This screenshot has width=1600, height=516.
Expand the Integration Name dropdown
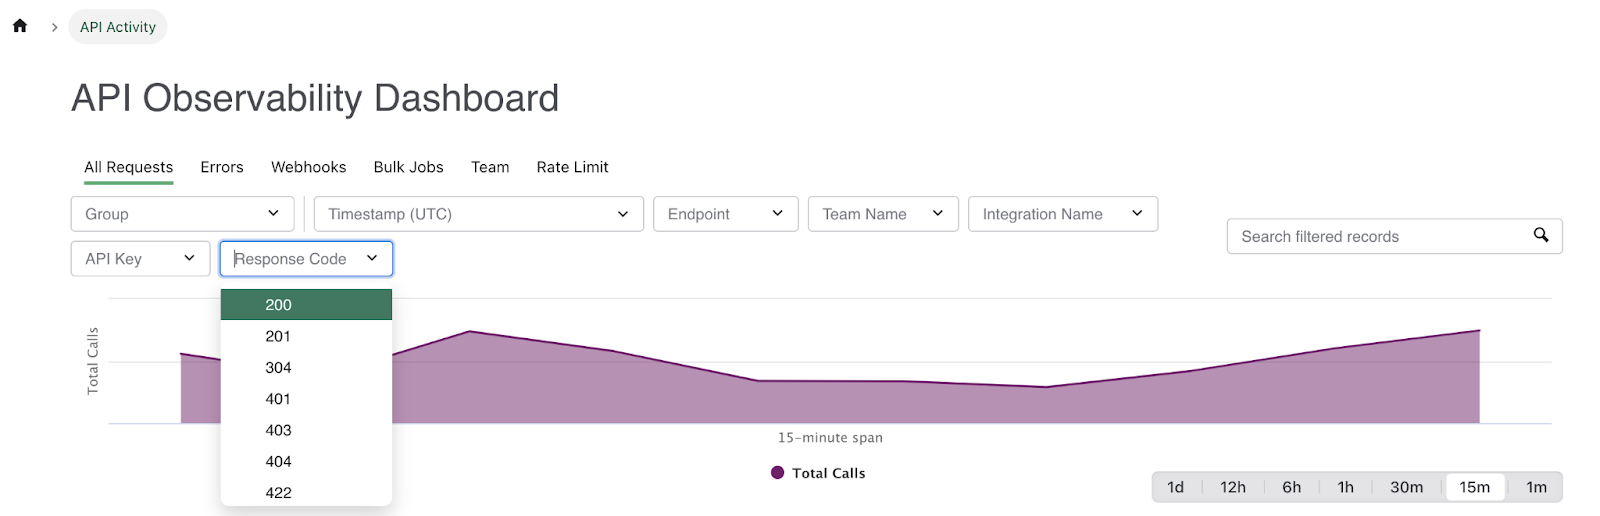point(1062,214)
